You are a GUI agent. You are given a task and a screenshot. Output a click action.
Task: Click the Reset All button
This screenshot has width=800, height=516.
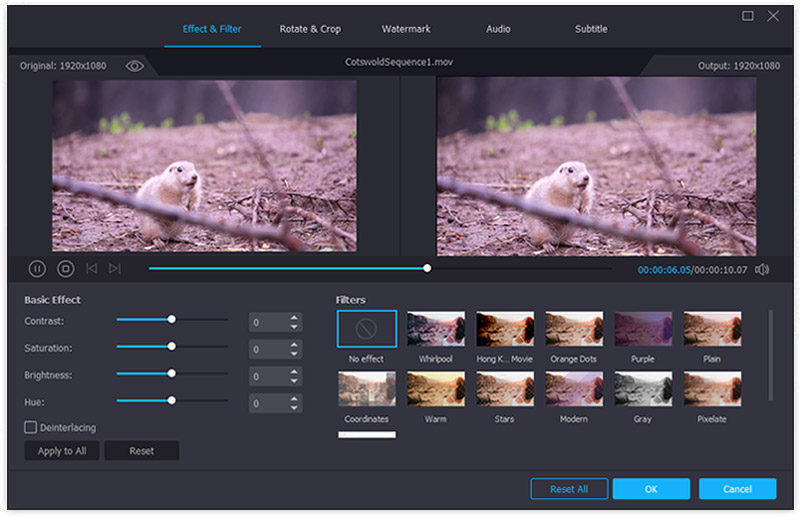coord(568,489)
